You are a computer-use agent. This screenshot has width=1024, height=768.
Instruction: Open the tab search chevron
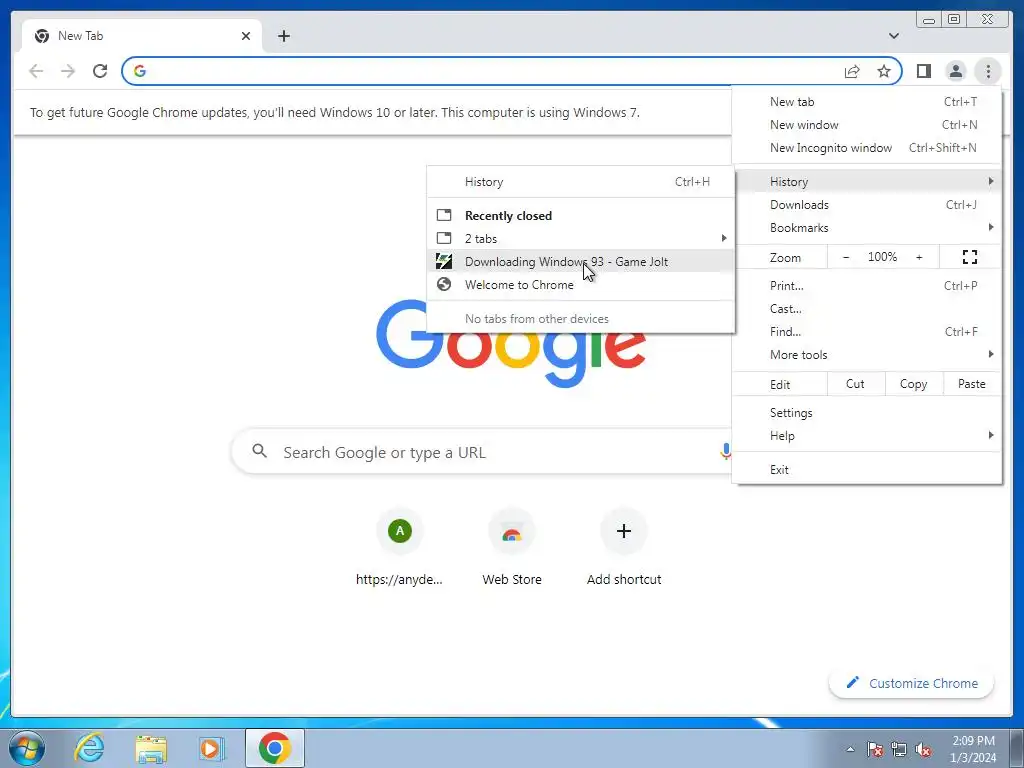click(x=893, y=36)
